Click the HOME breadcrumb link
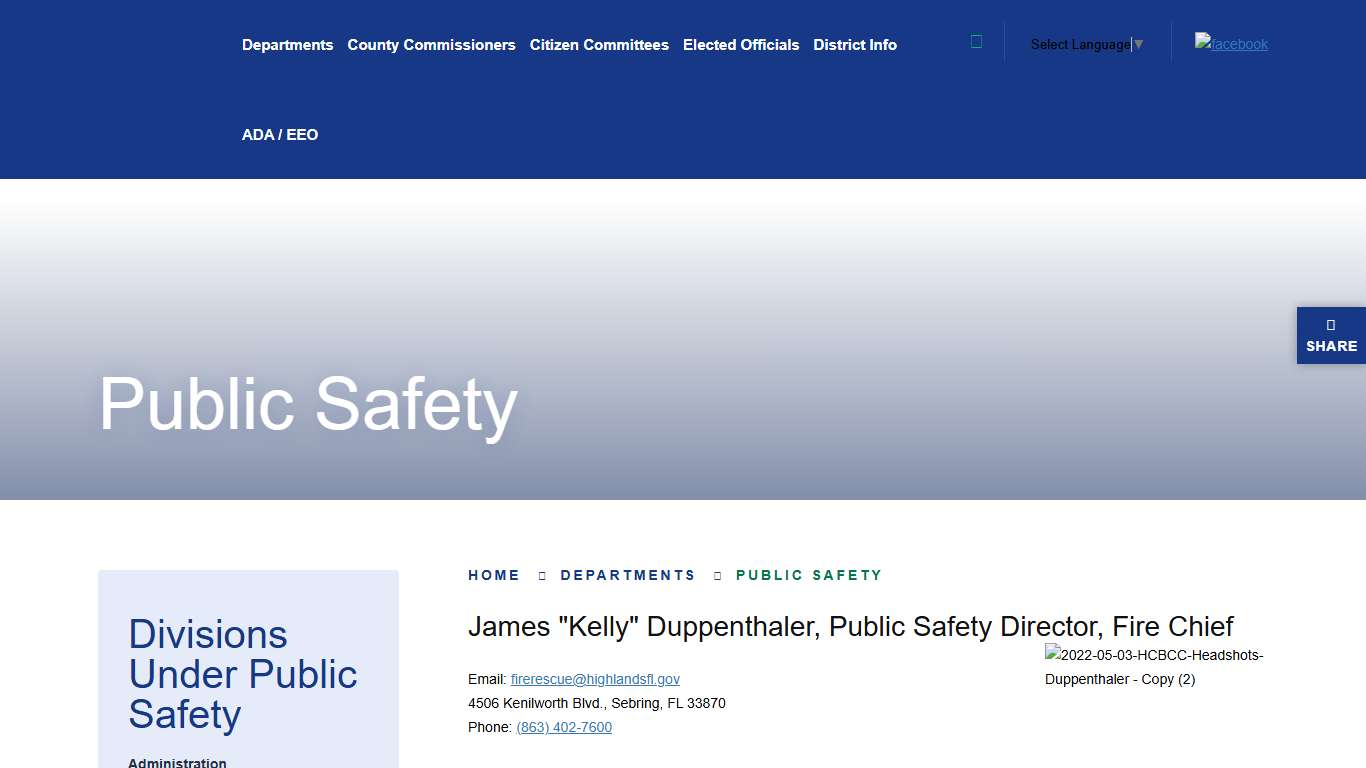Image resolution: width=1366 pixels, height=768 pixels. [x=494, y=575]
